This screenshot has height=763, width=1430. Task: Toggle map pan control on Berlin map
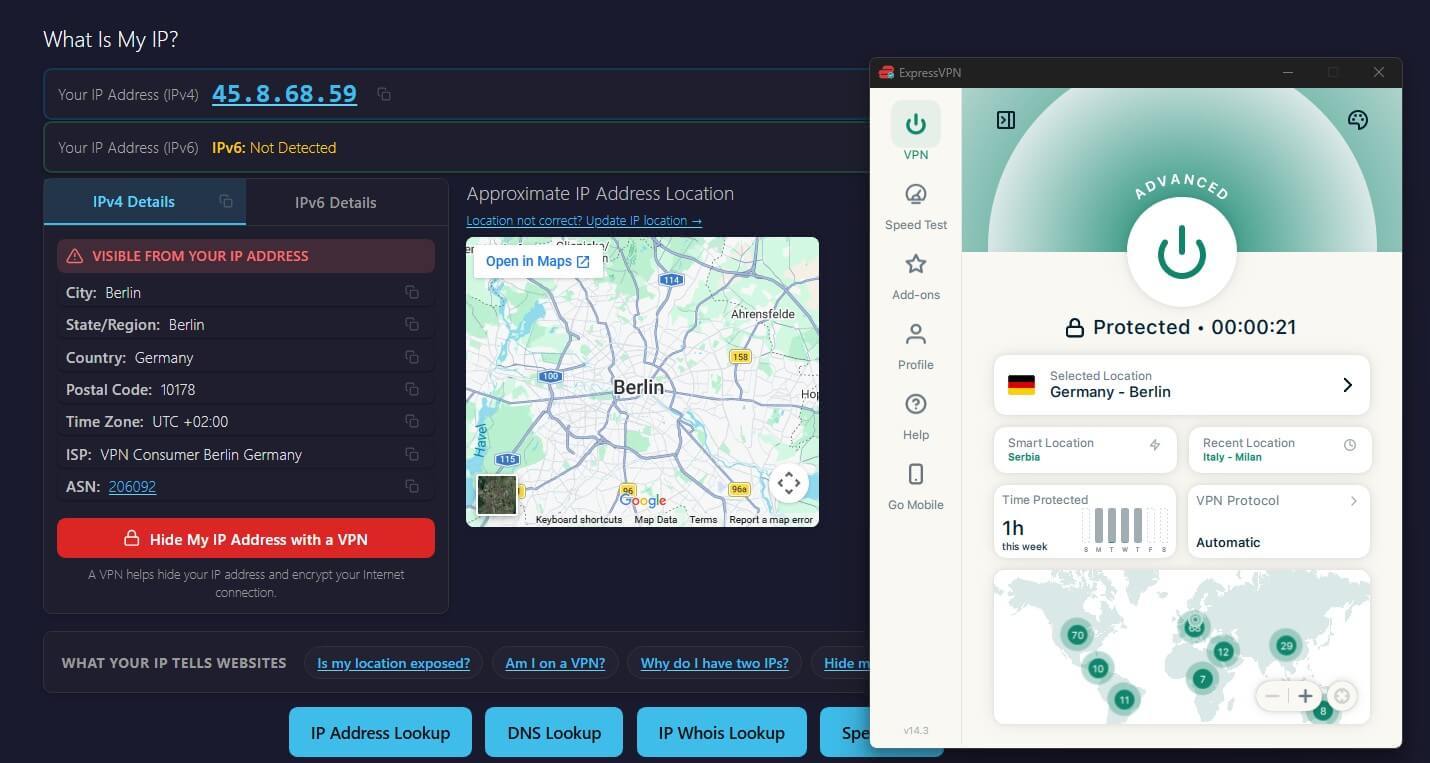tap(789, 483)
